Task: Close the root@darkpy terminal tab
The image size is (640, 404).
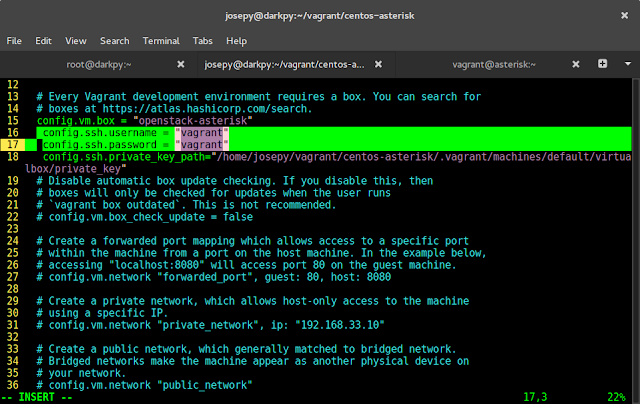Action: (181, 64)
